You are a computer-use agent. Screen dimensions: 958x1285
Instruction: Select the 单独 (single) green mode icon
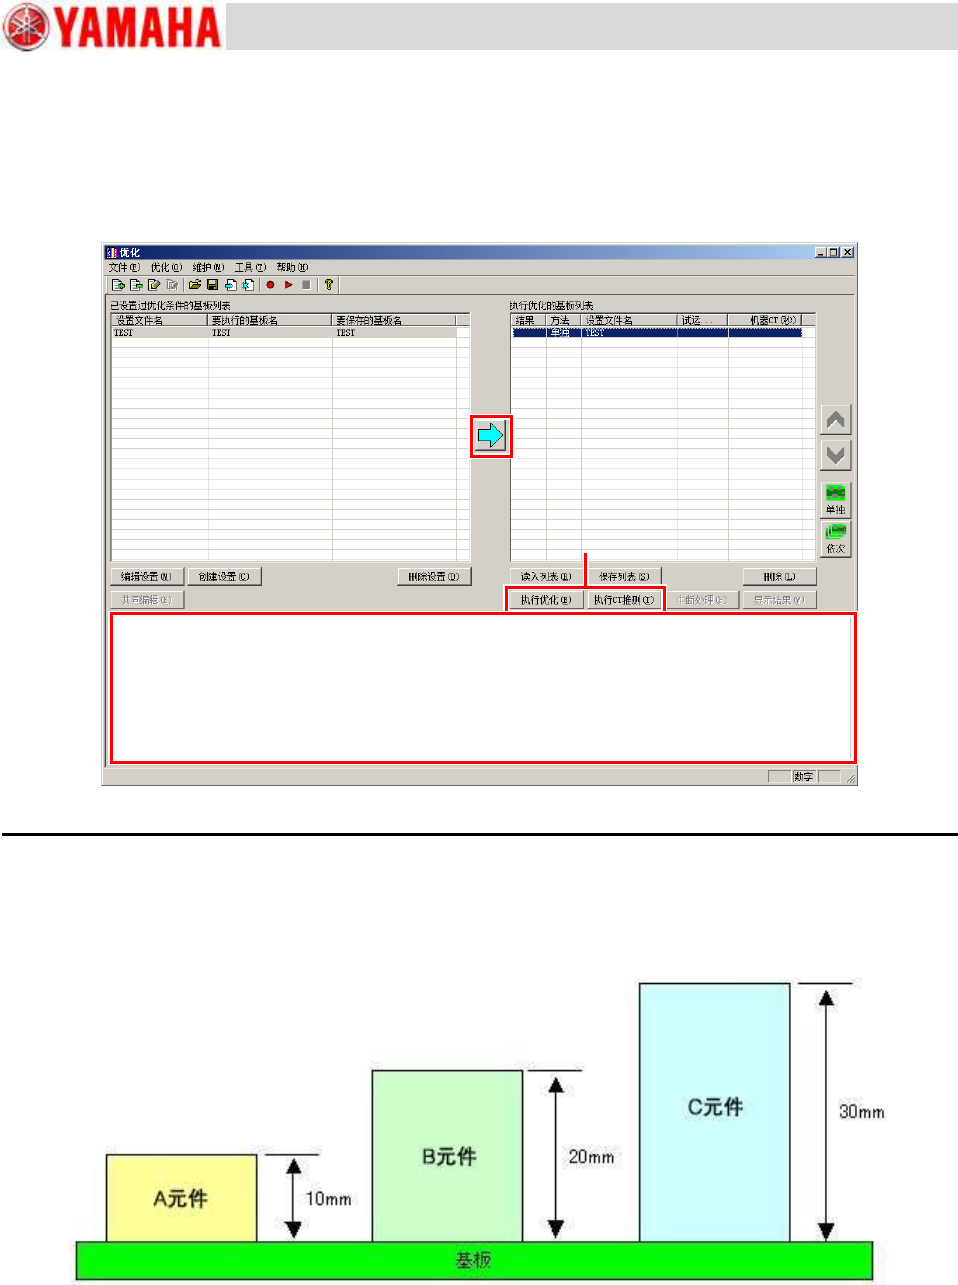(x=836, y=499)
